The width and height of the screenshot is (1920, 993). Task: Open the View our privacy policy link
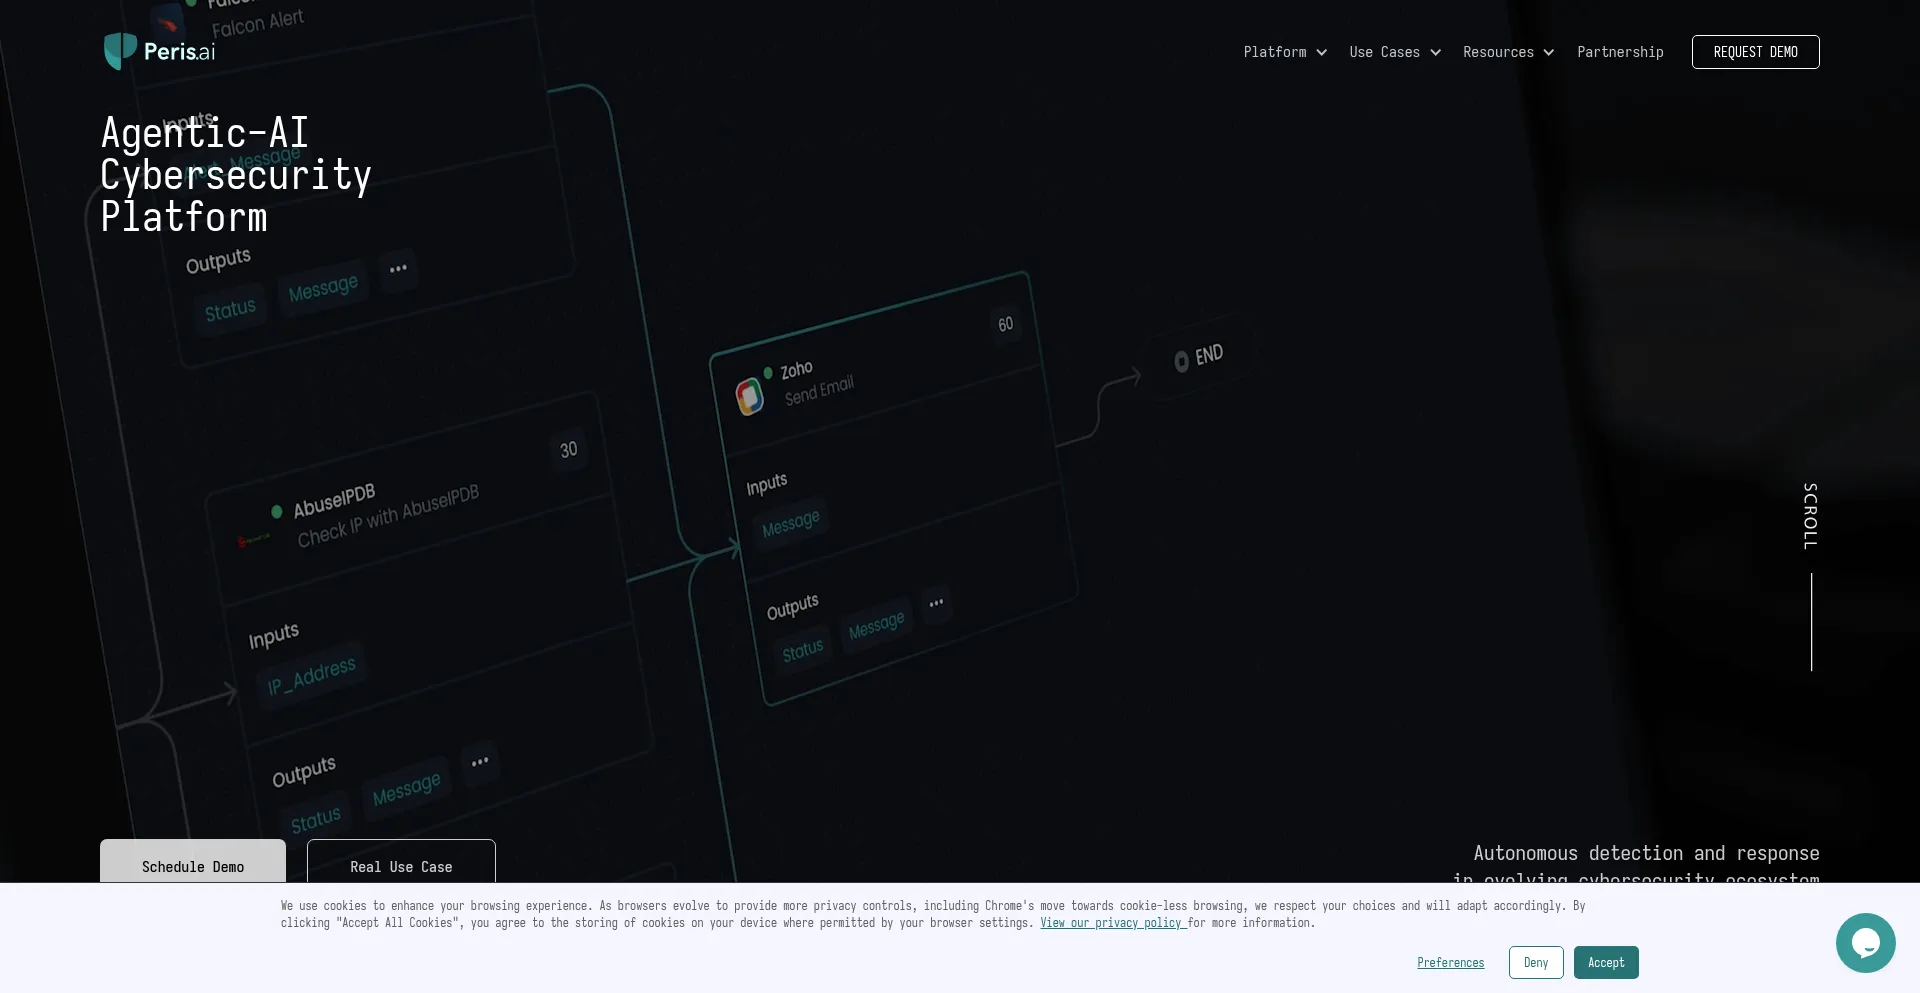coord(1112,923)
